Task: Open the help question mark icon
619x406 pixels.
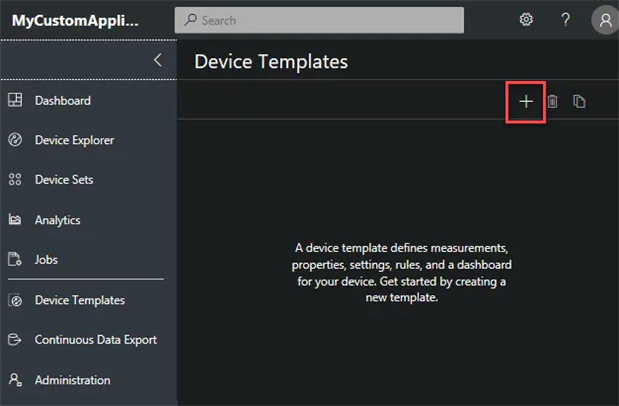Action: click(565, 20)
